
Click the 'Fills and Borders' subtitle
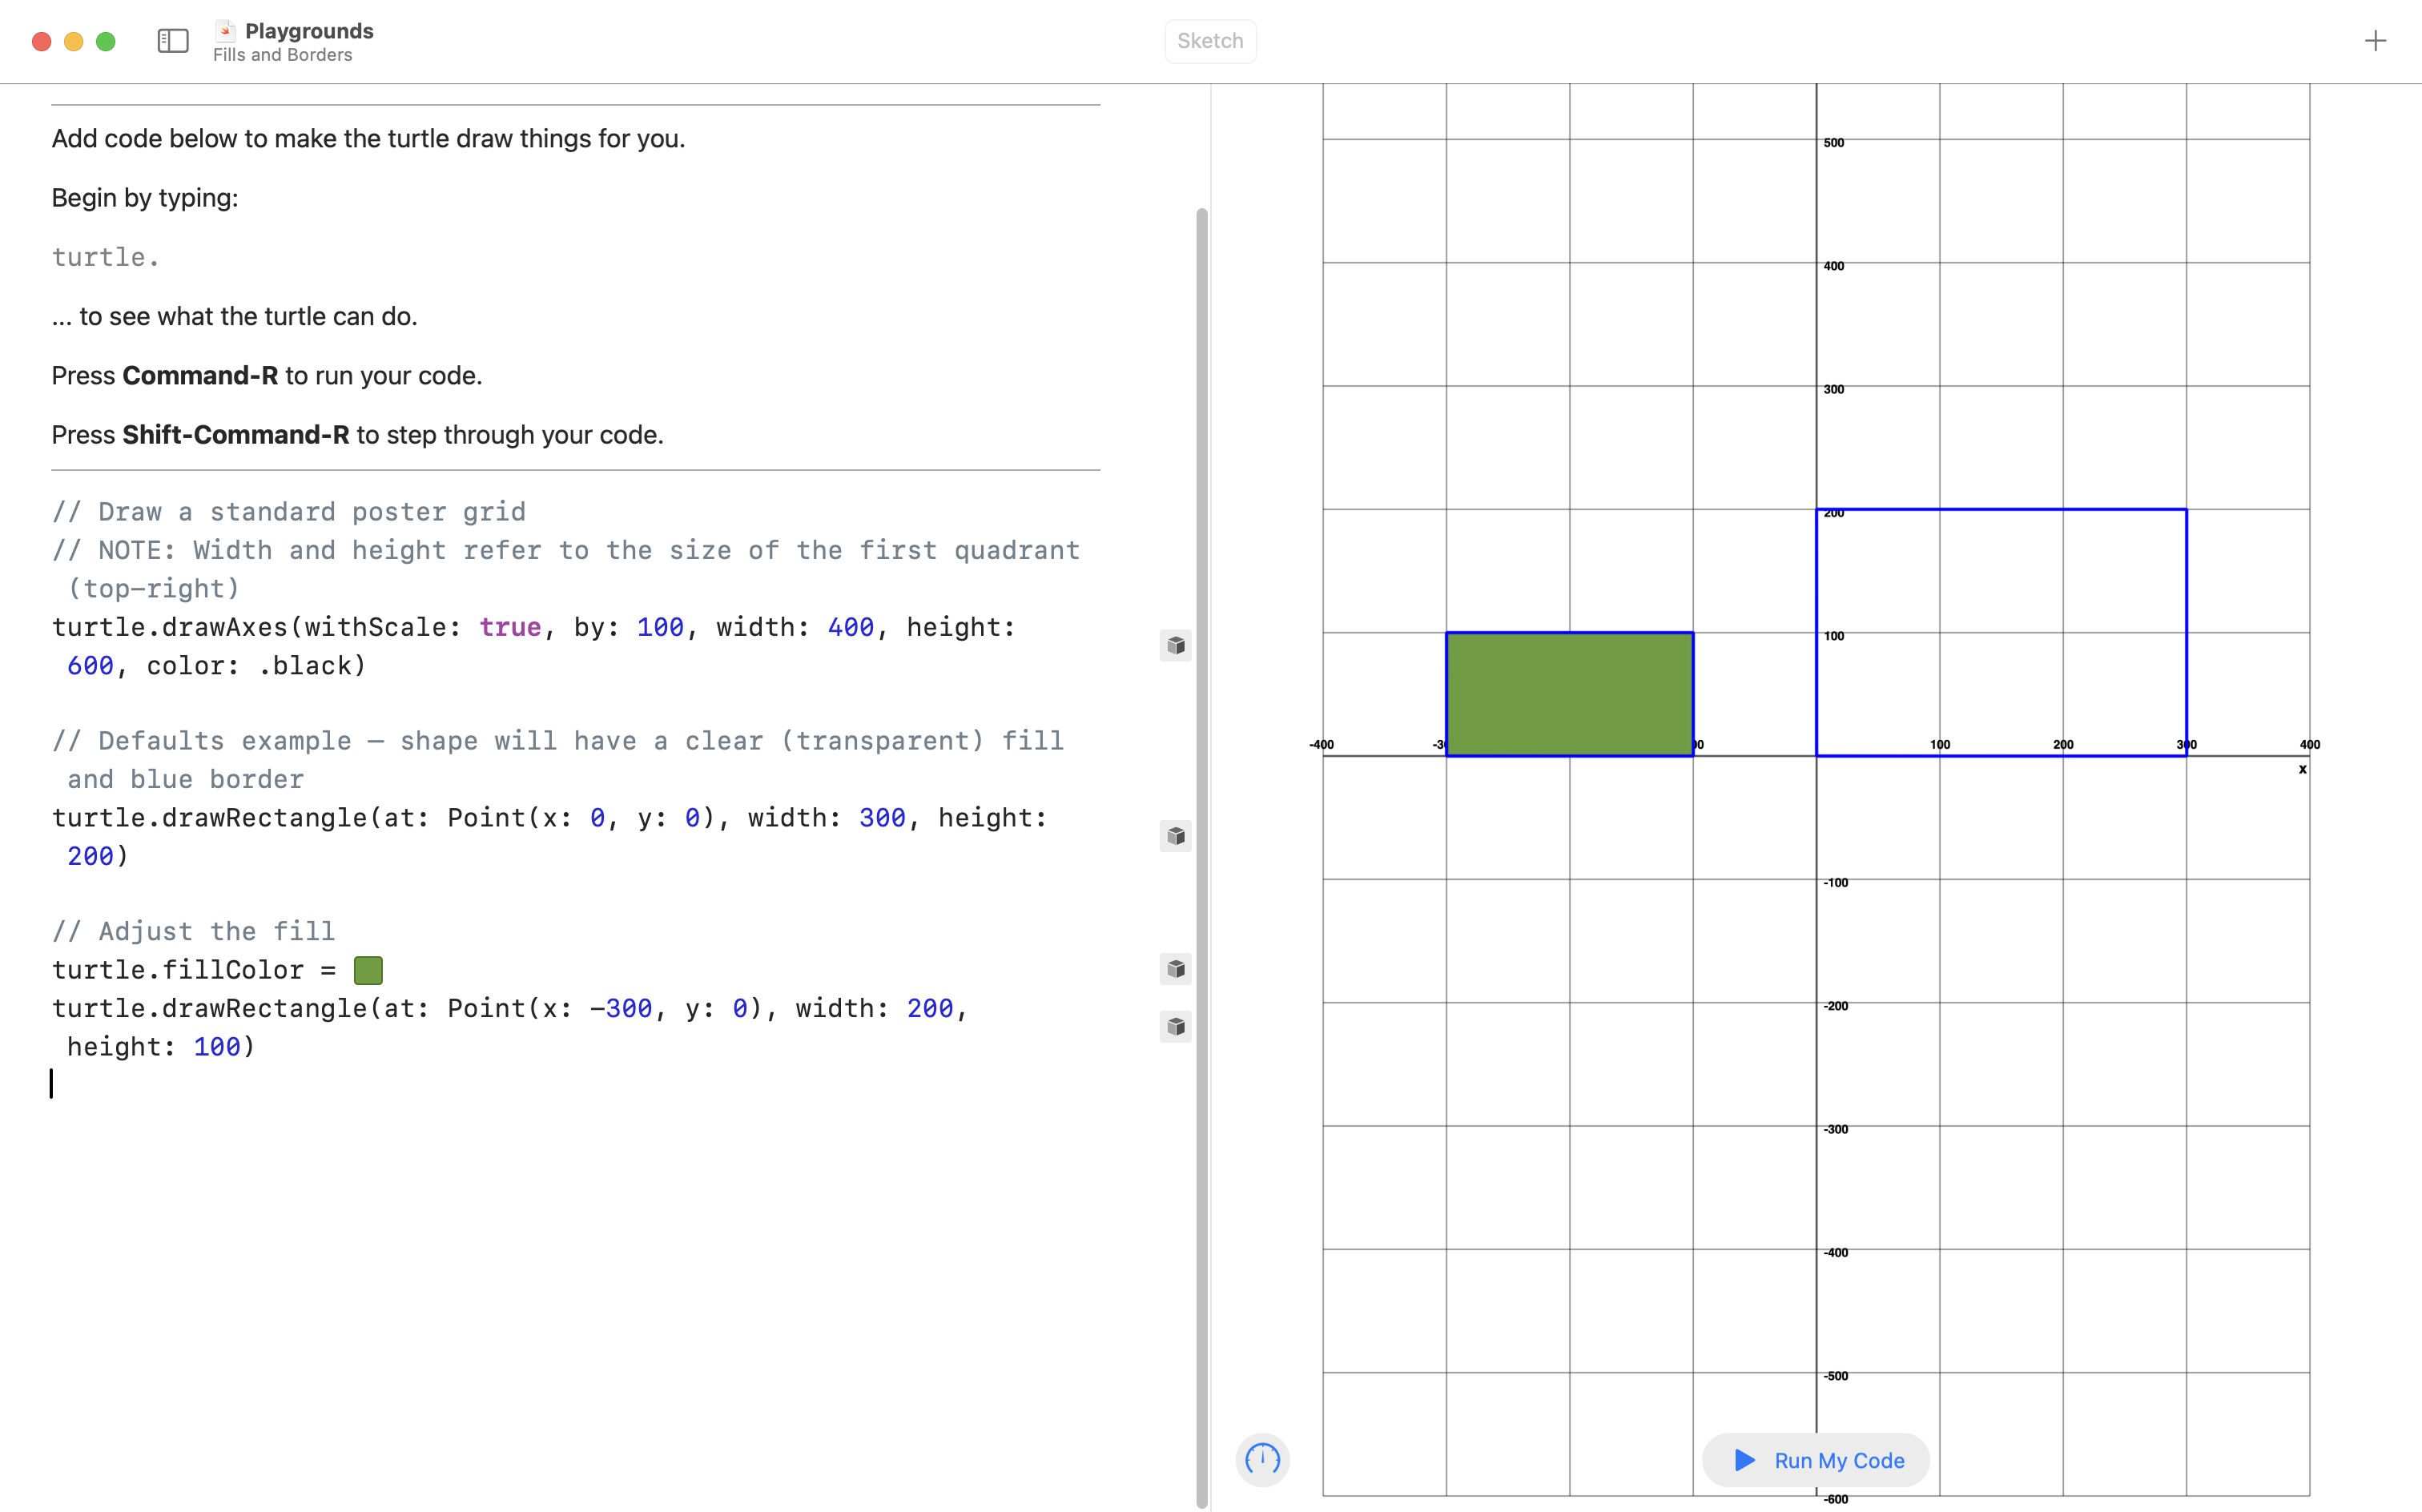(283, 55)
